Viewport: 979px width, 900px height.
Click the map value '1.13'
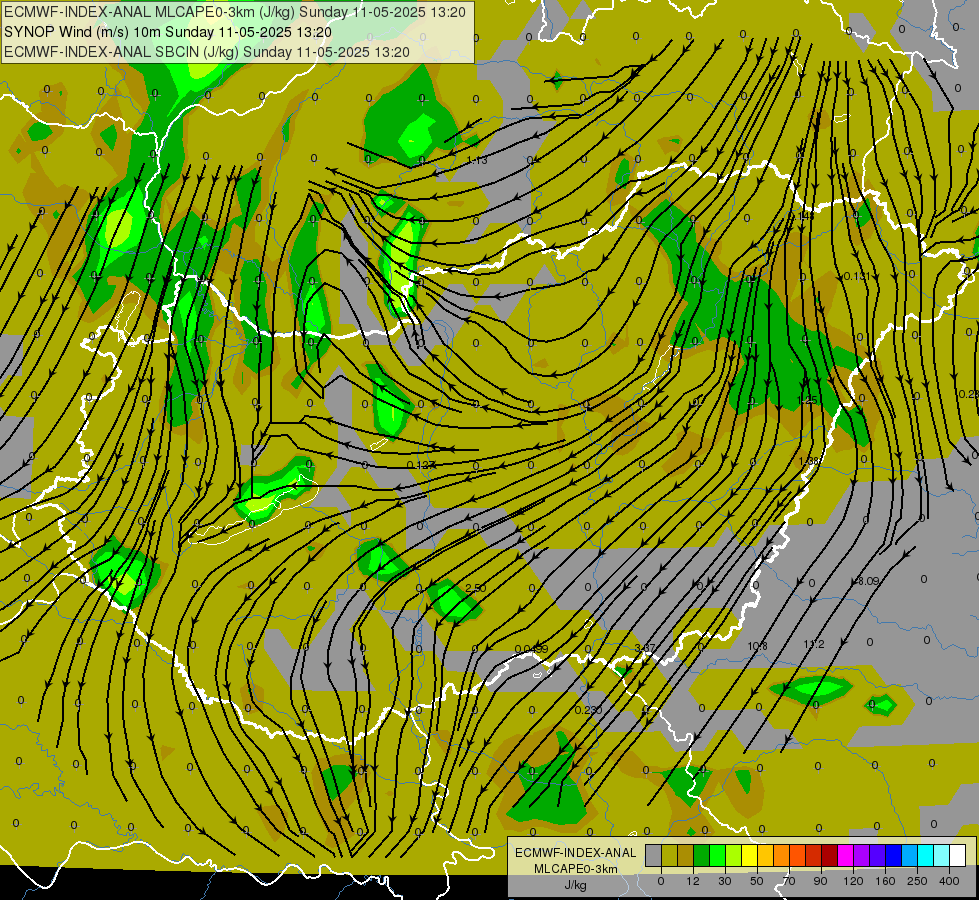[x=477, y=161]
